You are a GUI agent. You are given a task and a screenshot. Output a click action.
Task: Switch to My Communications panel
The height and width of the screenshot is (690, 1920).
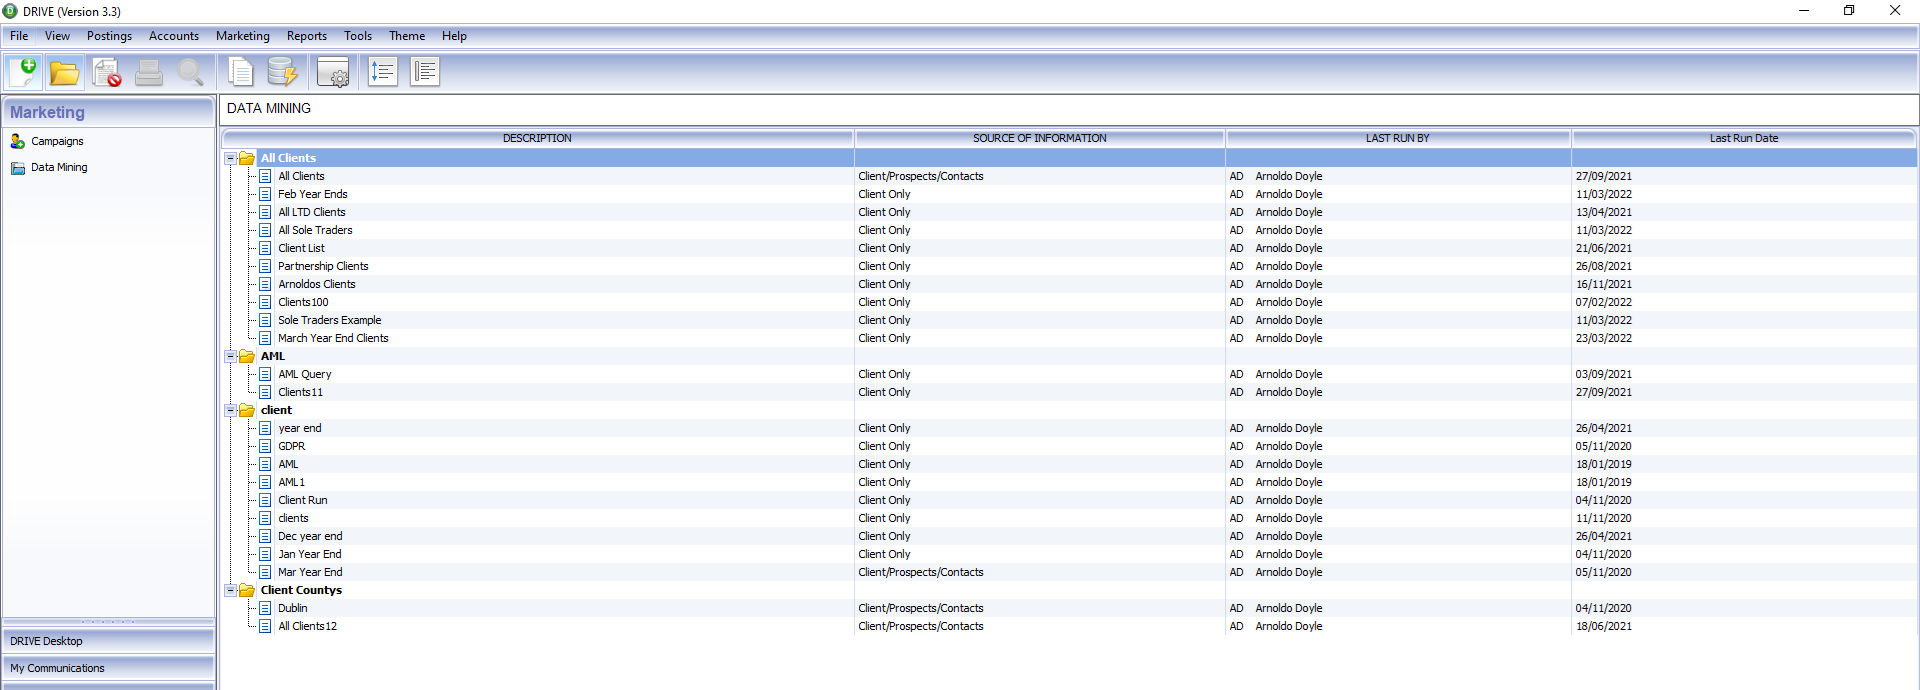click(x=108, y=668)
